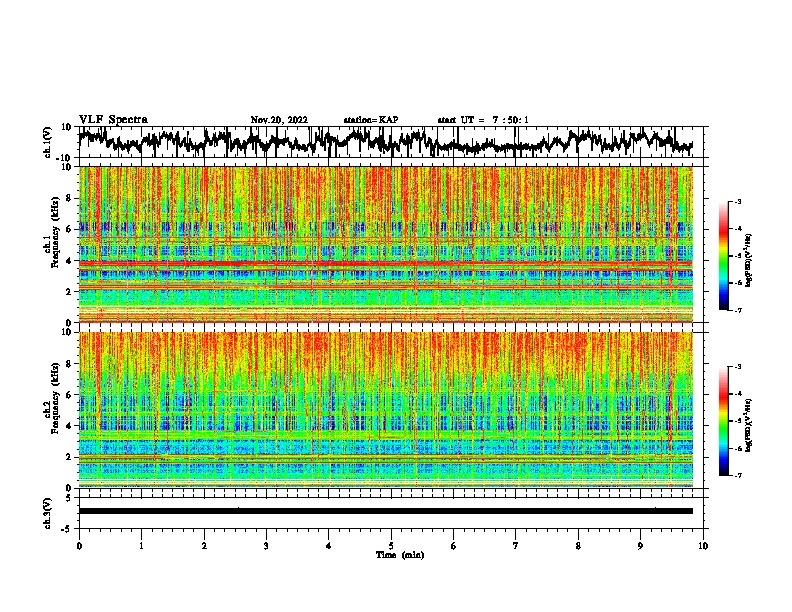Click the ch.1 spectrogram plot

[x=385, y=244]
